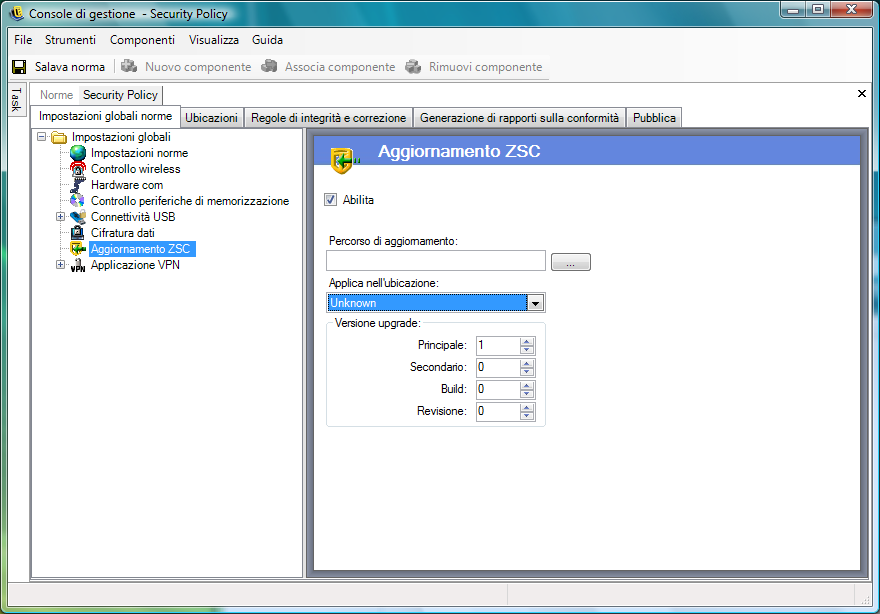The height and width of the screenshot is (614, 880).
Task: Click the Impostazioni norme globe icon
Action: pyautogui.click(x=78, y=153)
